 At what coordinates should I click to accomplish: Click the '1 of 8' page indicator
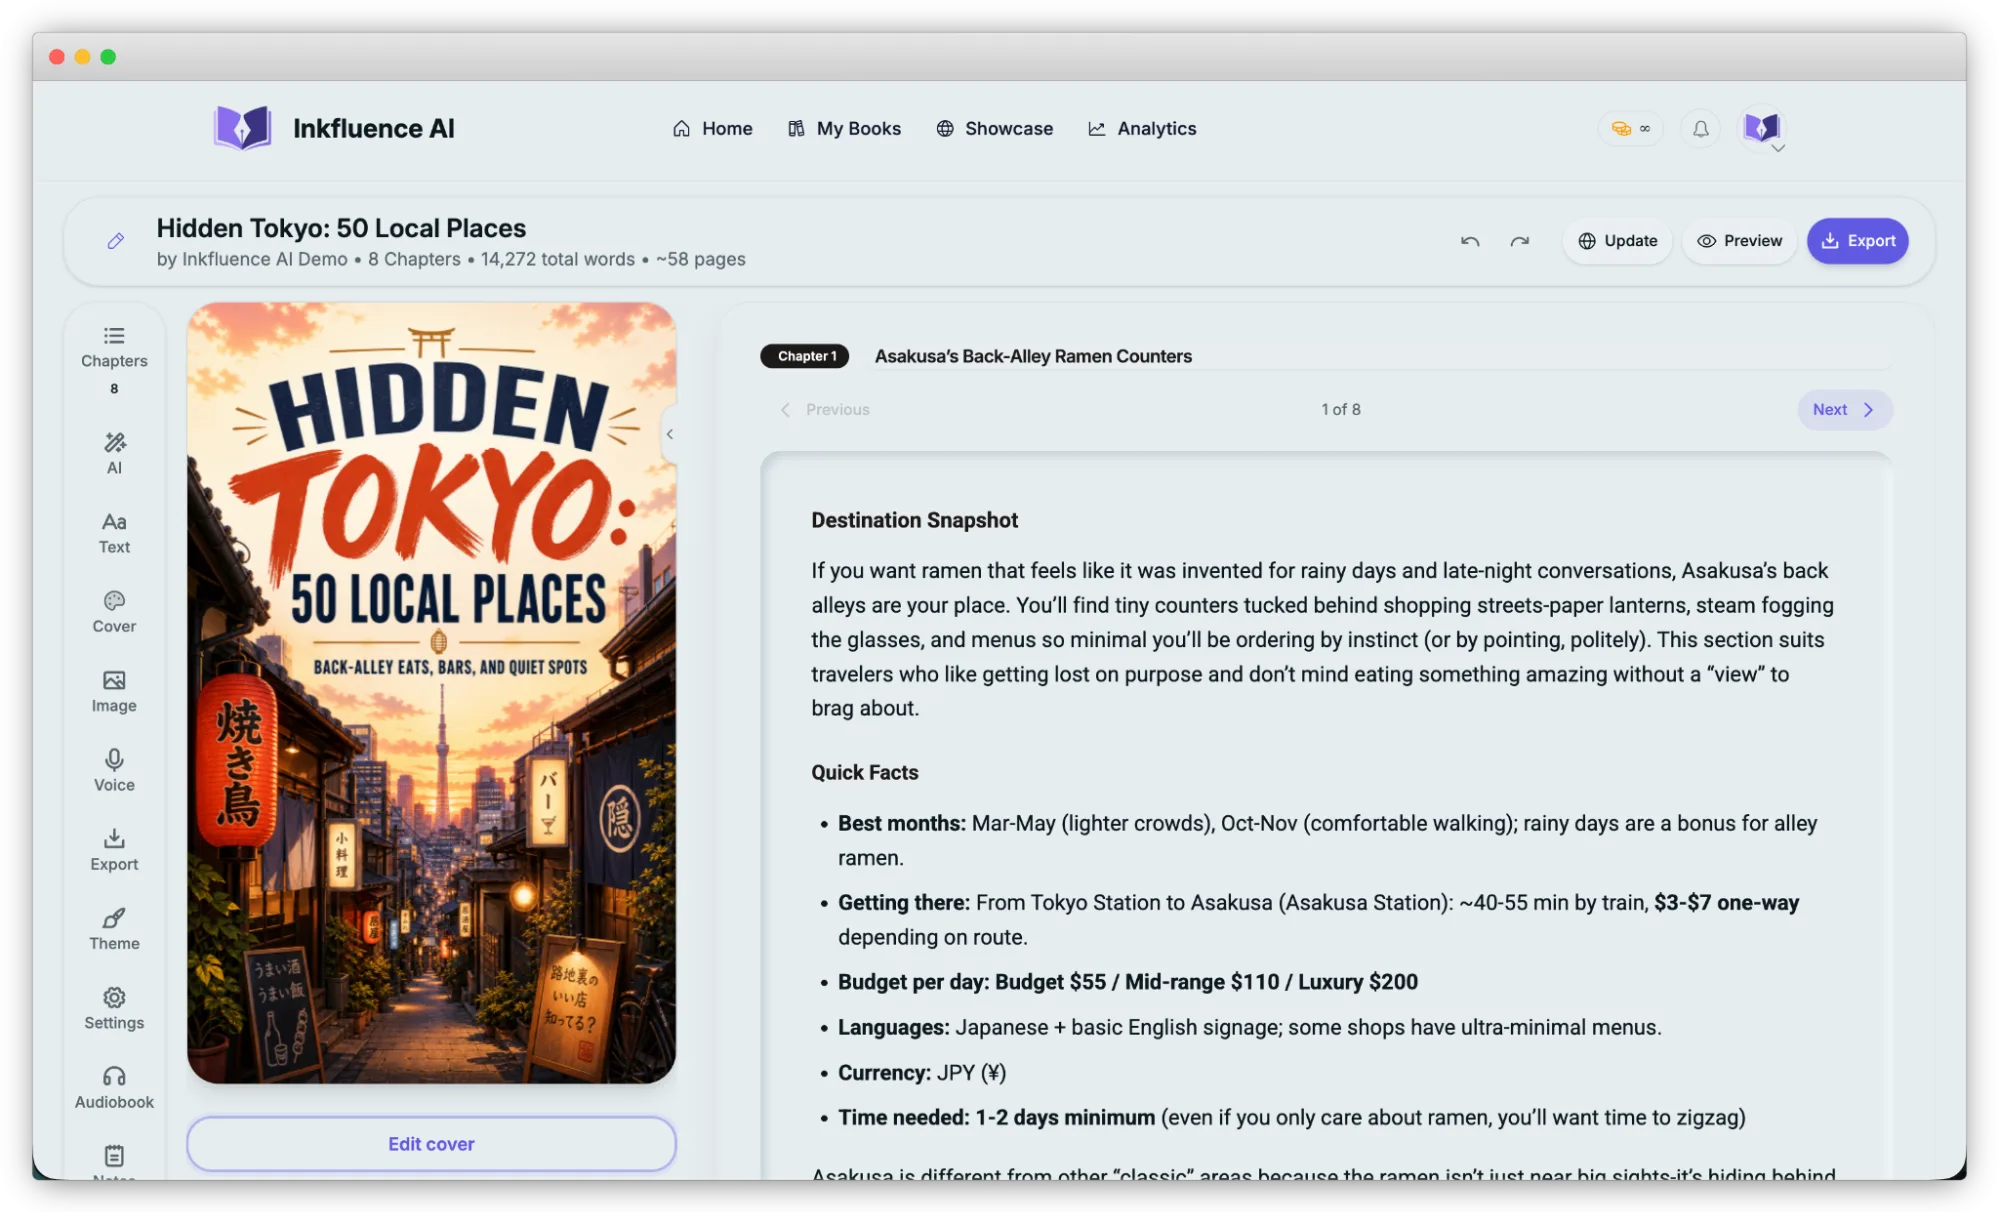[x=1340, y=409]
